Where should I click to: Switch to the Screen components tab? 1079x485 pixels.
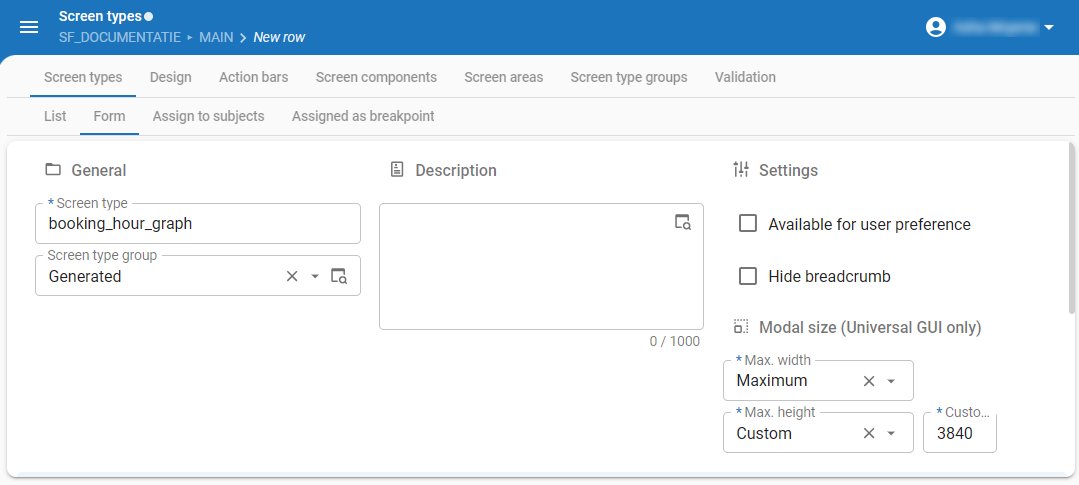376,77
